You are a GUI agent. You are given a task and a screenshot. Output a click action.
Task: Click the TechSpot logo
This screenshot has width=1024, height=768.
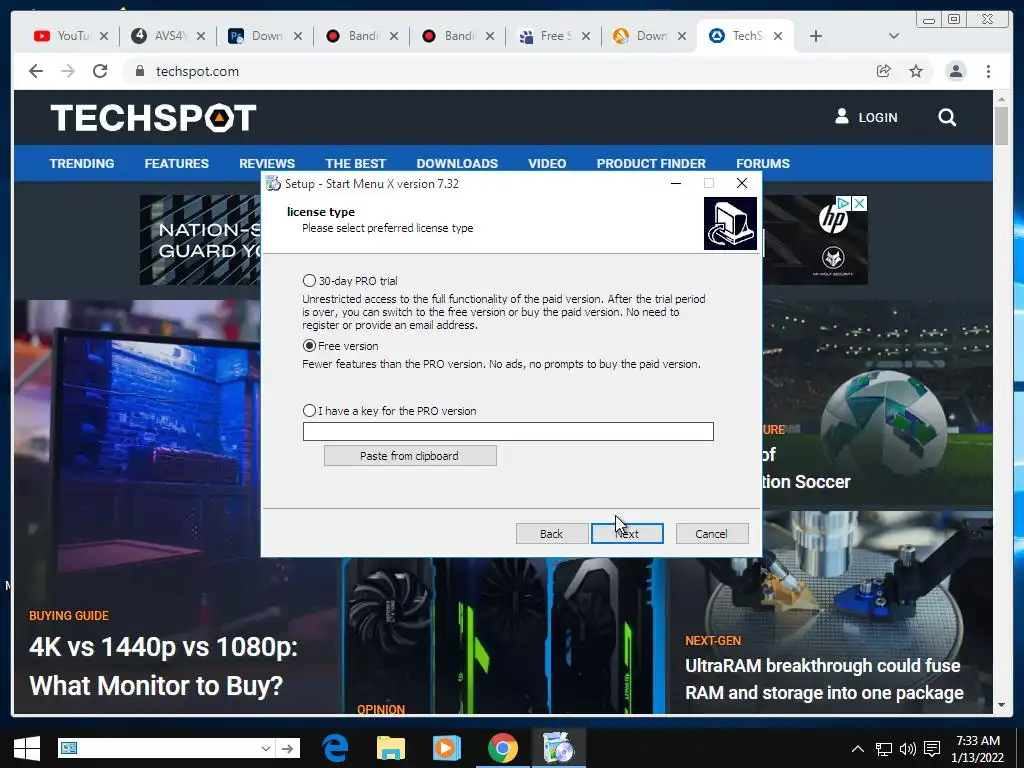[x=153, y=118]
